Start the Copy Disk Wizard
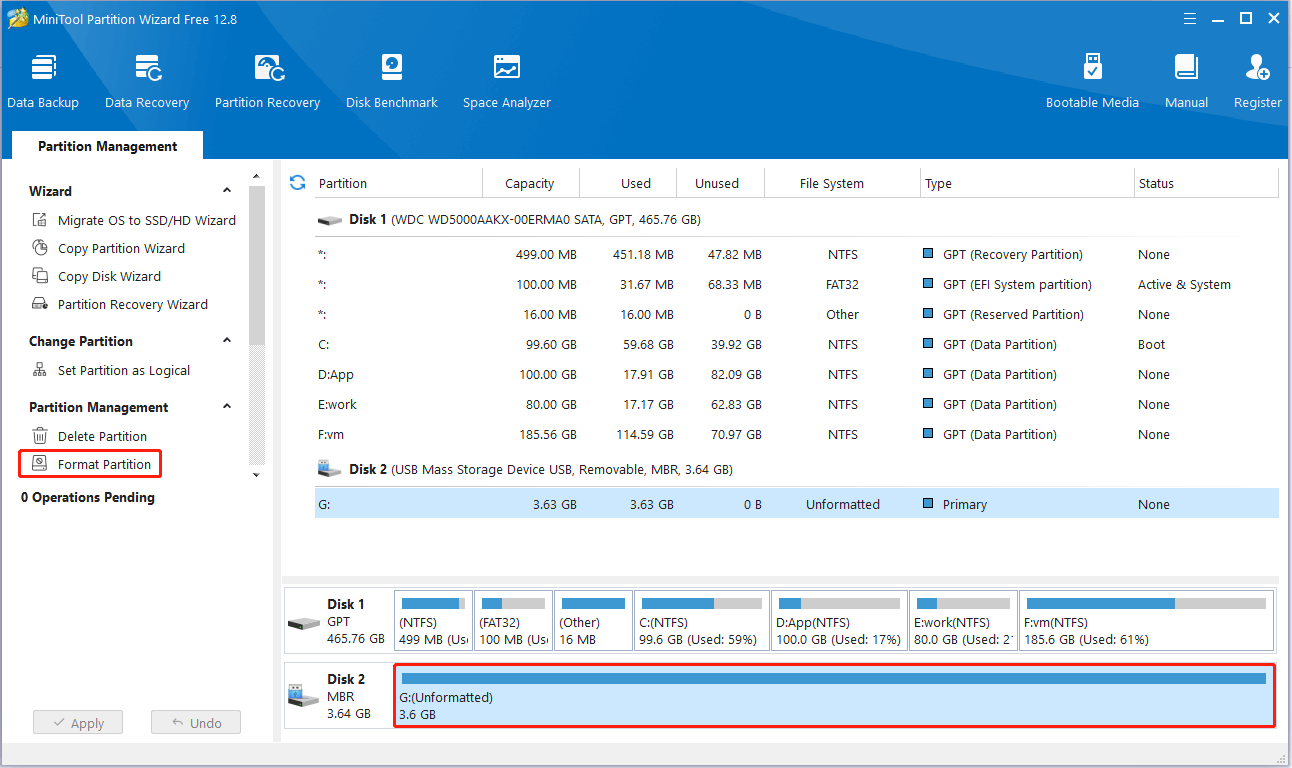This screenshot has height=768, width=1292. tap(96, 276)
